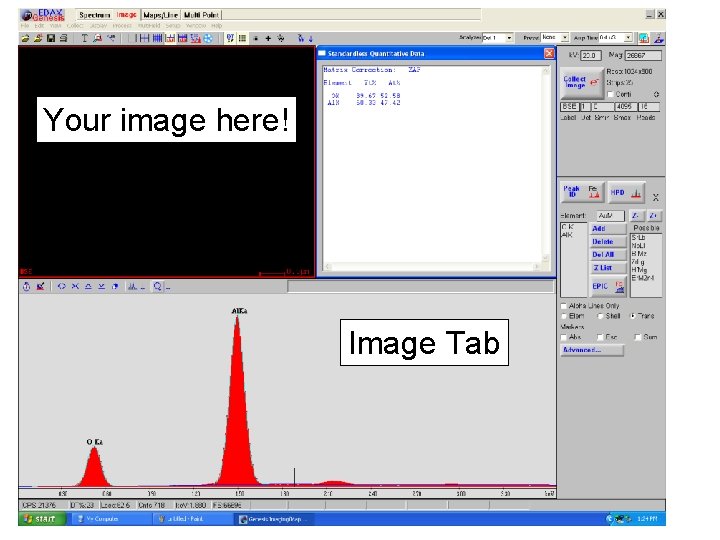Click the Del All button
This screenshot has width=720, height=540.
pos(608,255)
